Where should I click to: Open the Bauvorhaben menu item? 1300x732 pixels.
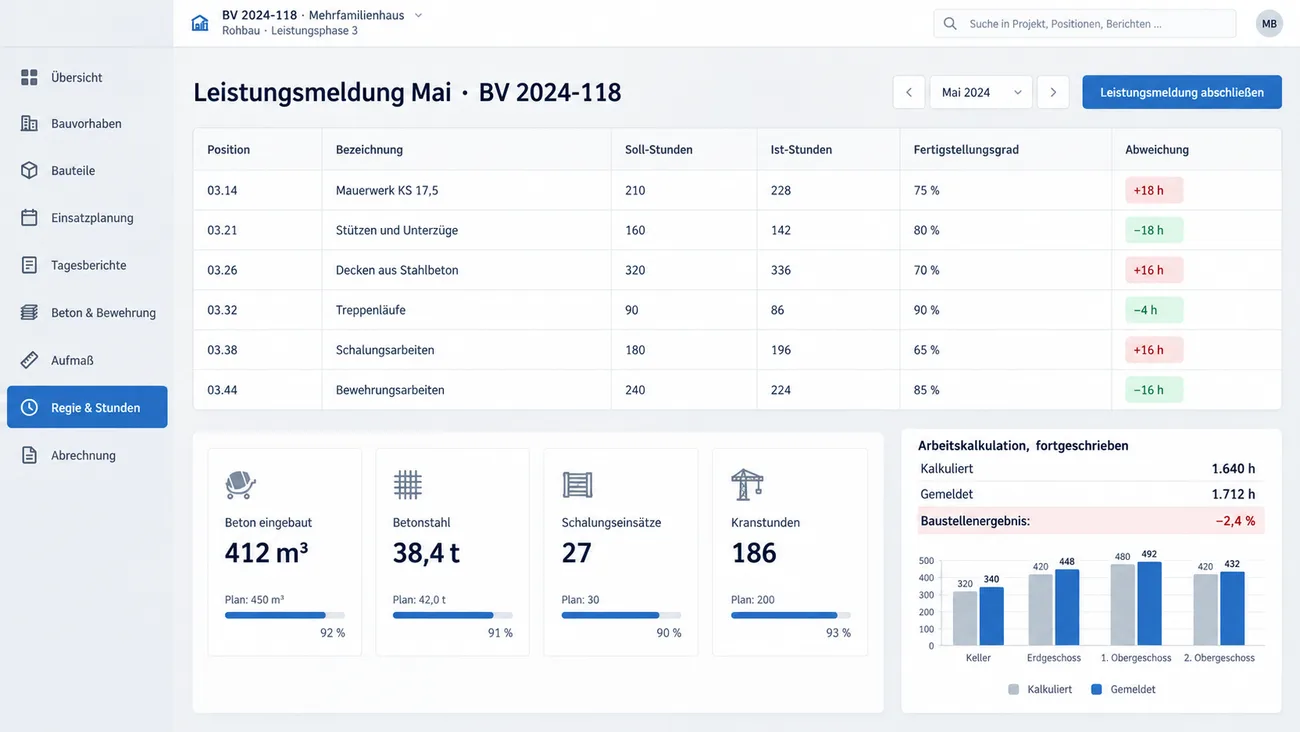(87, 124)
